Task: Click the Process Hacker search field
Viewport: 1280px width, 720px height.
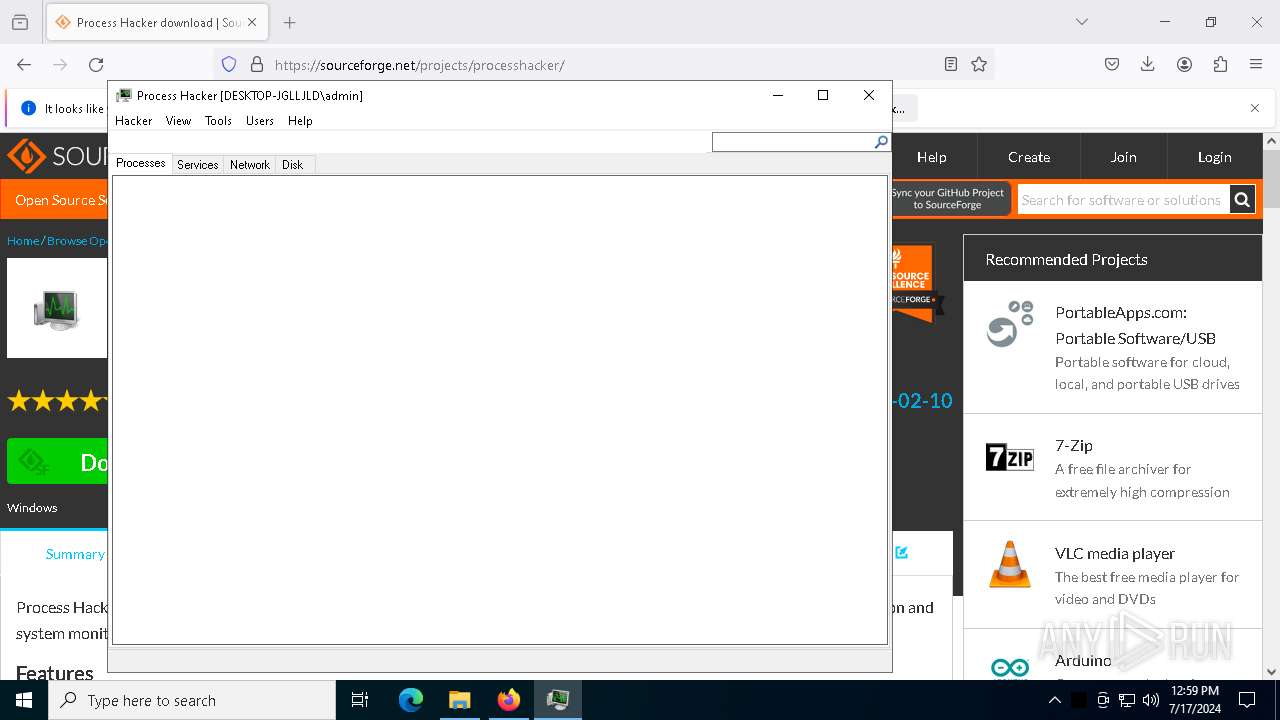Action: 792,143
